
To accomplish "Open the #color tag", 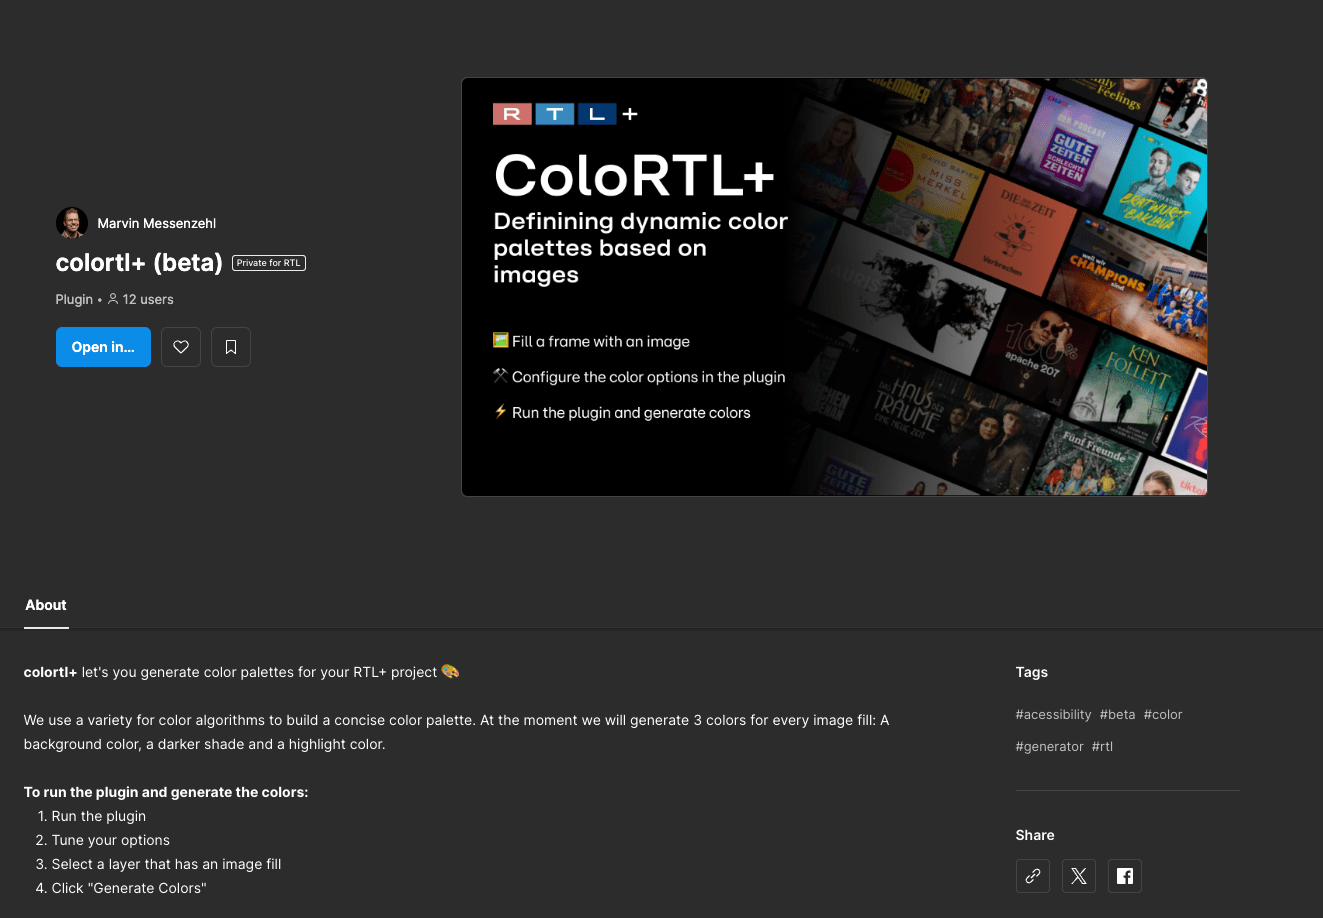I will [x=1163, y=714].
